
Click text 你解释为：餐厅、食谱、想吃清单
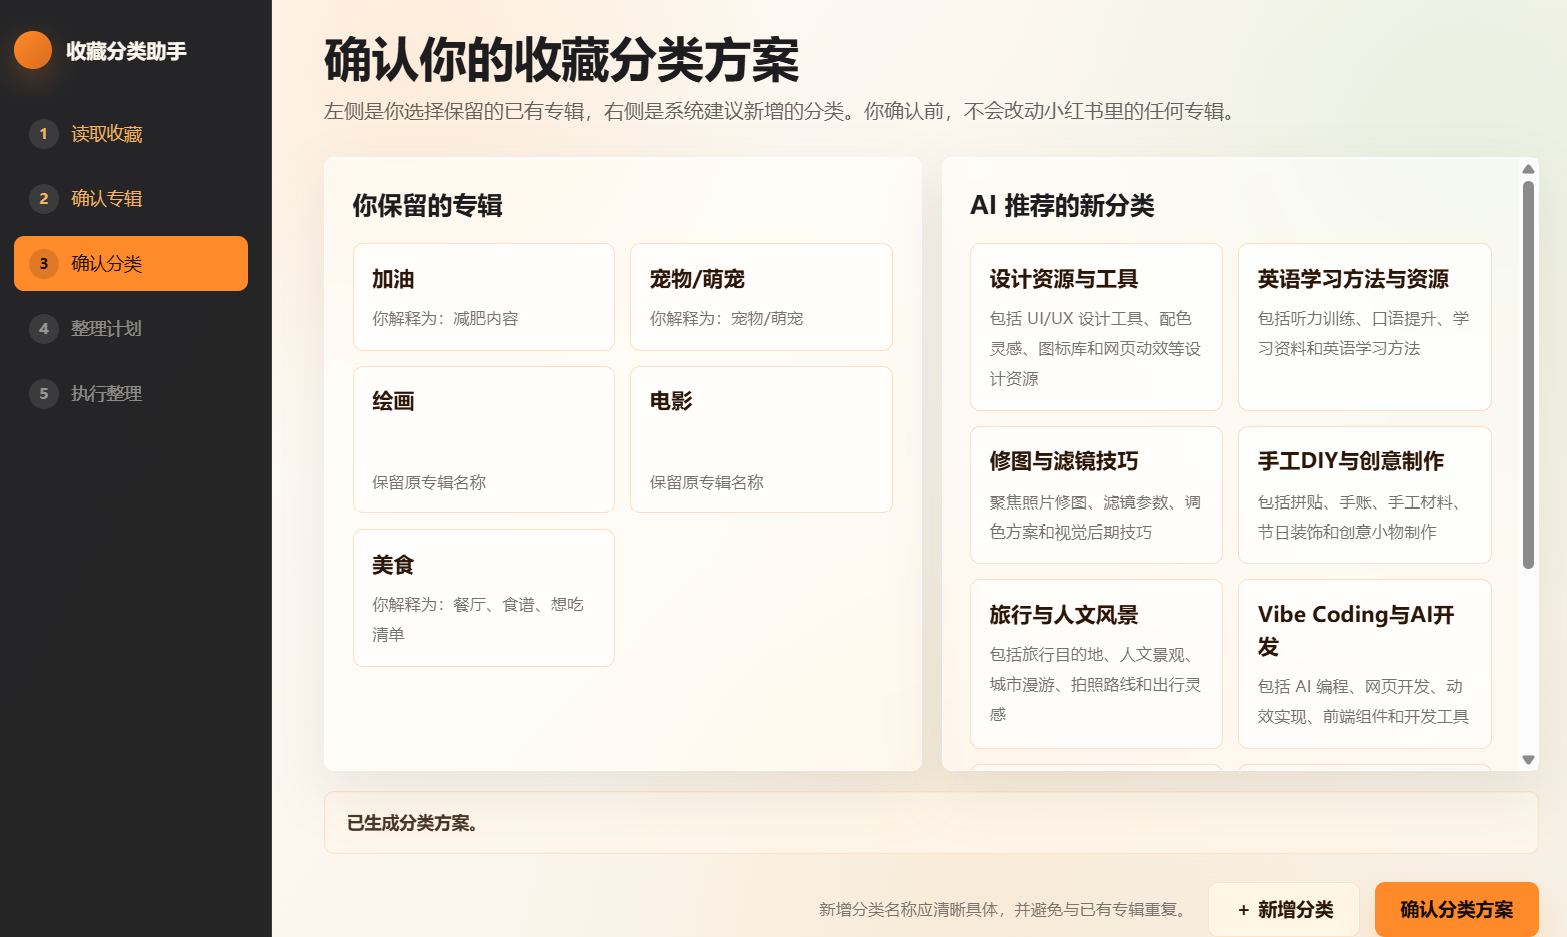pyautogui.click(x=478, y=620)
